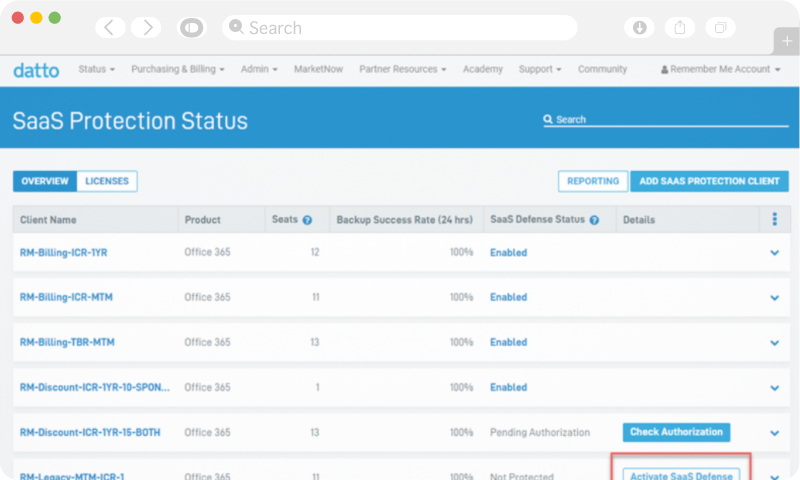Viewport: 800px width, 480px height.
Task: Click Enabled status for RM-Discount-ICR-1YR-10-SPON
Action: (509, 387)
